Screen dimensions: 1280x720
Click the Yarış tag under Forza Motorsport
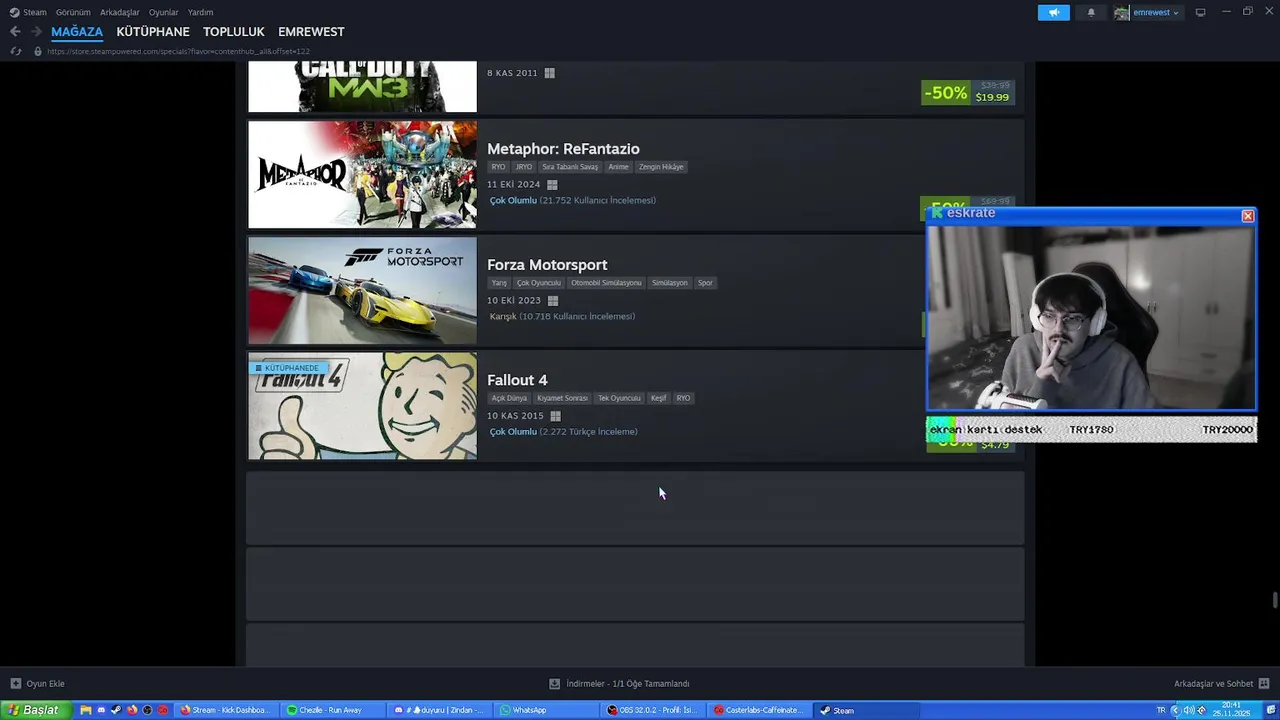coord(499,283)
